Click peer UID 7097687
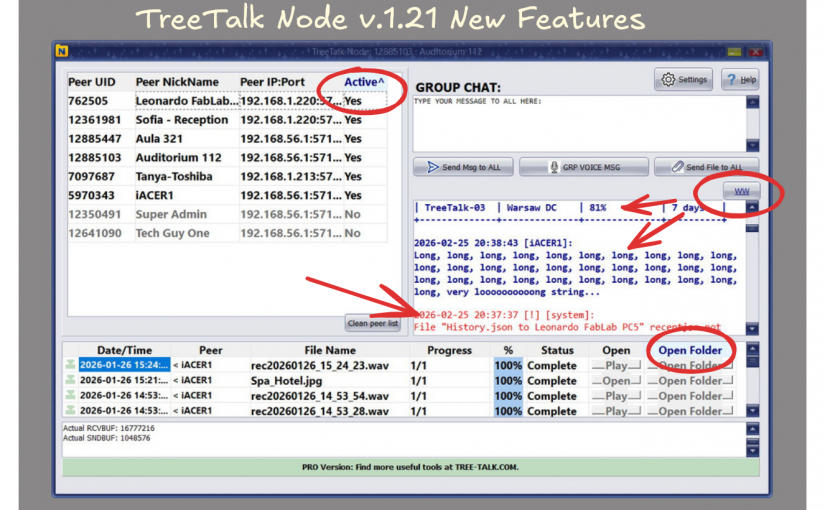The height and width of the screenshot is (510, 825). (92, 176)
